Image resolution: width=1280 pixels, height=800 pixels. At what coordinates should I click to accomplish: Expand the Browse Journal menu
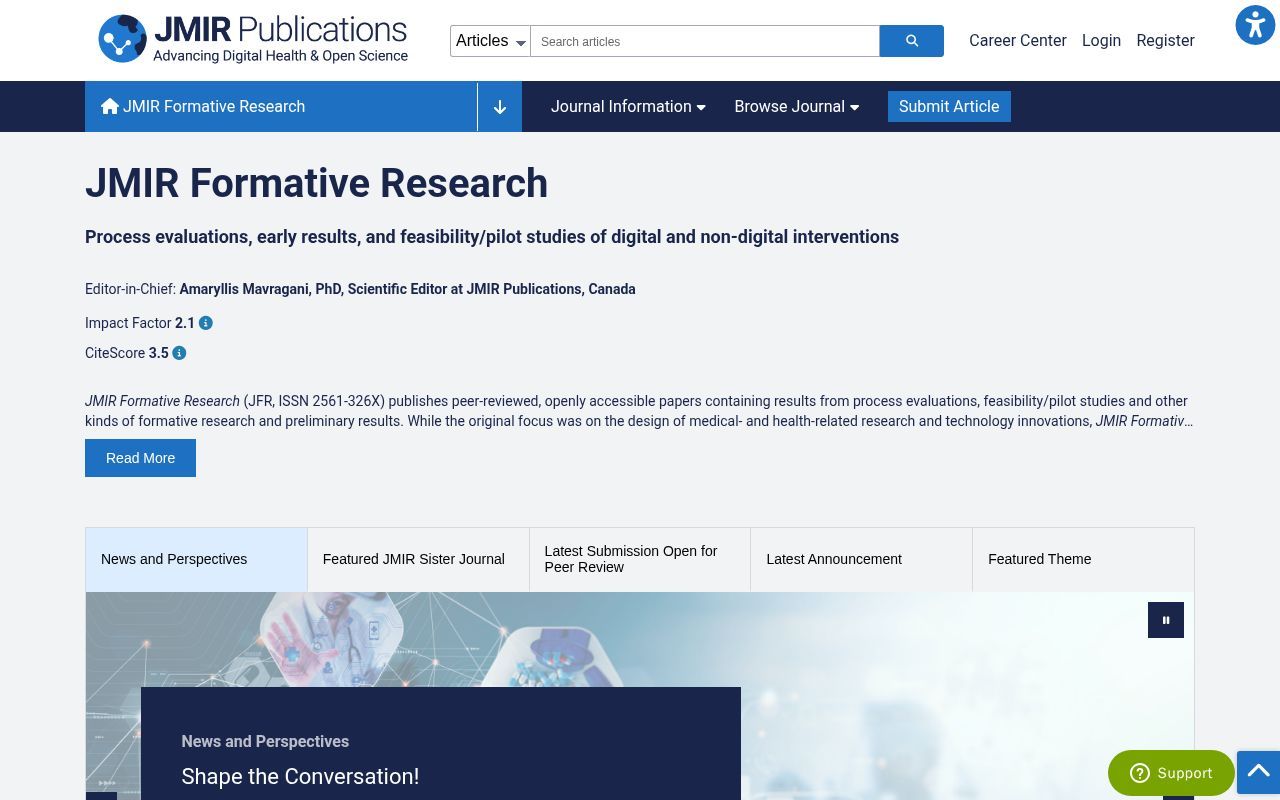797,107
